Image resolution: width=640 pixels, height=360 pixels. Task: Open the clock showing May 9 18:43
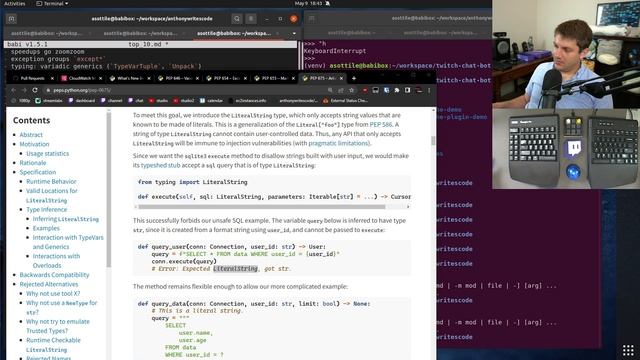[x=309, y=4]
